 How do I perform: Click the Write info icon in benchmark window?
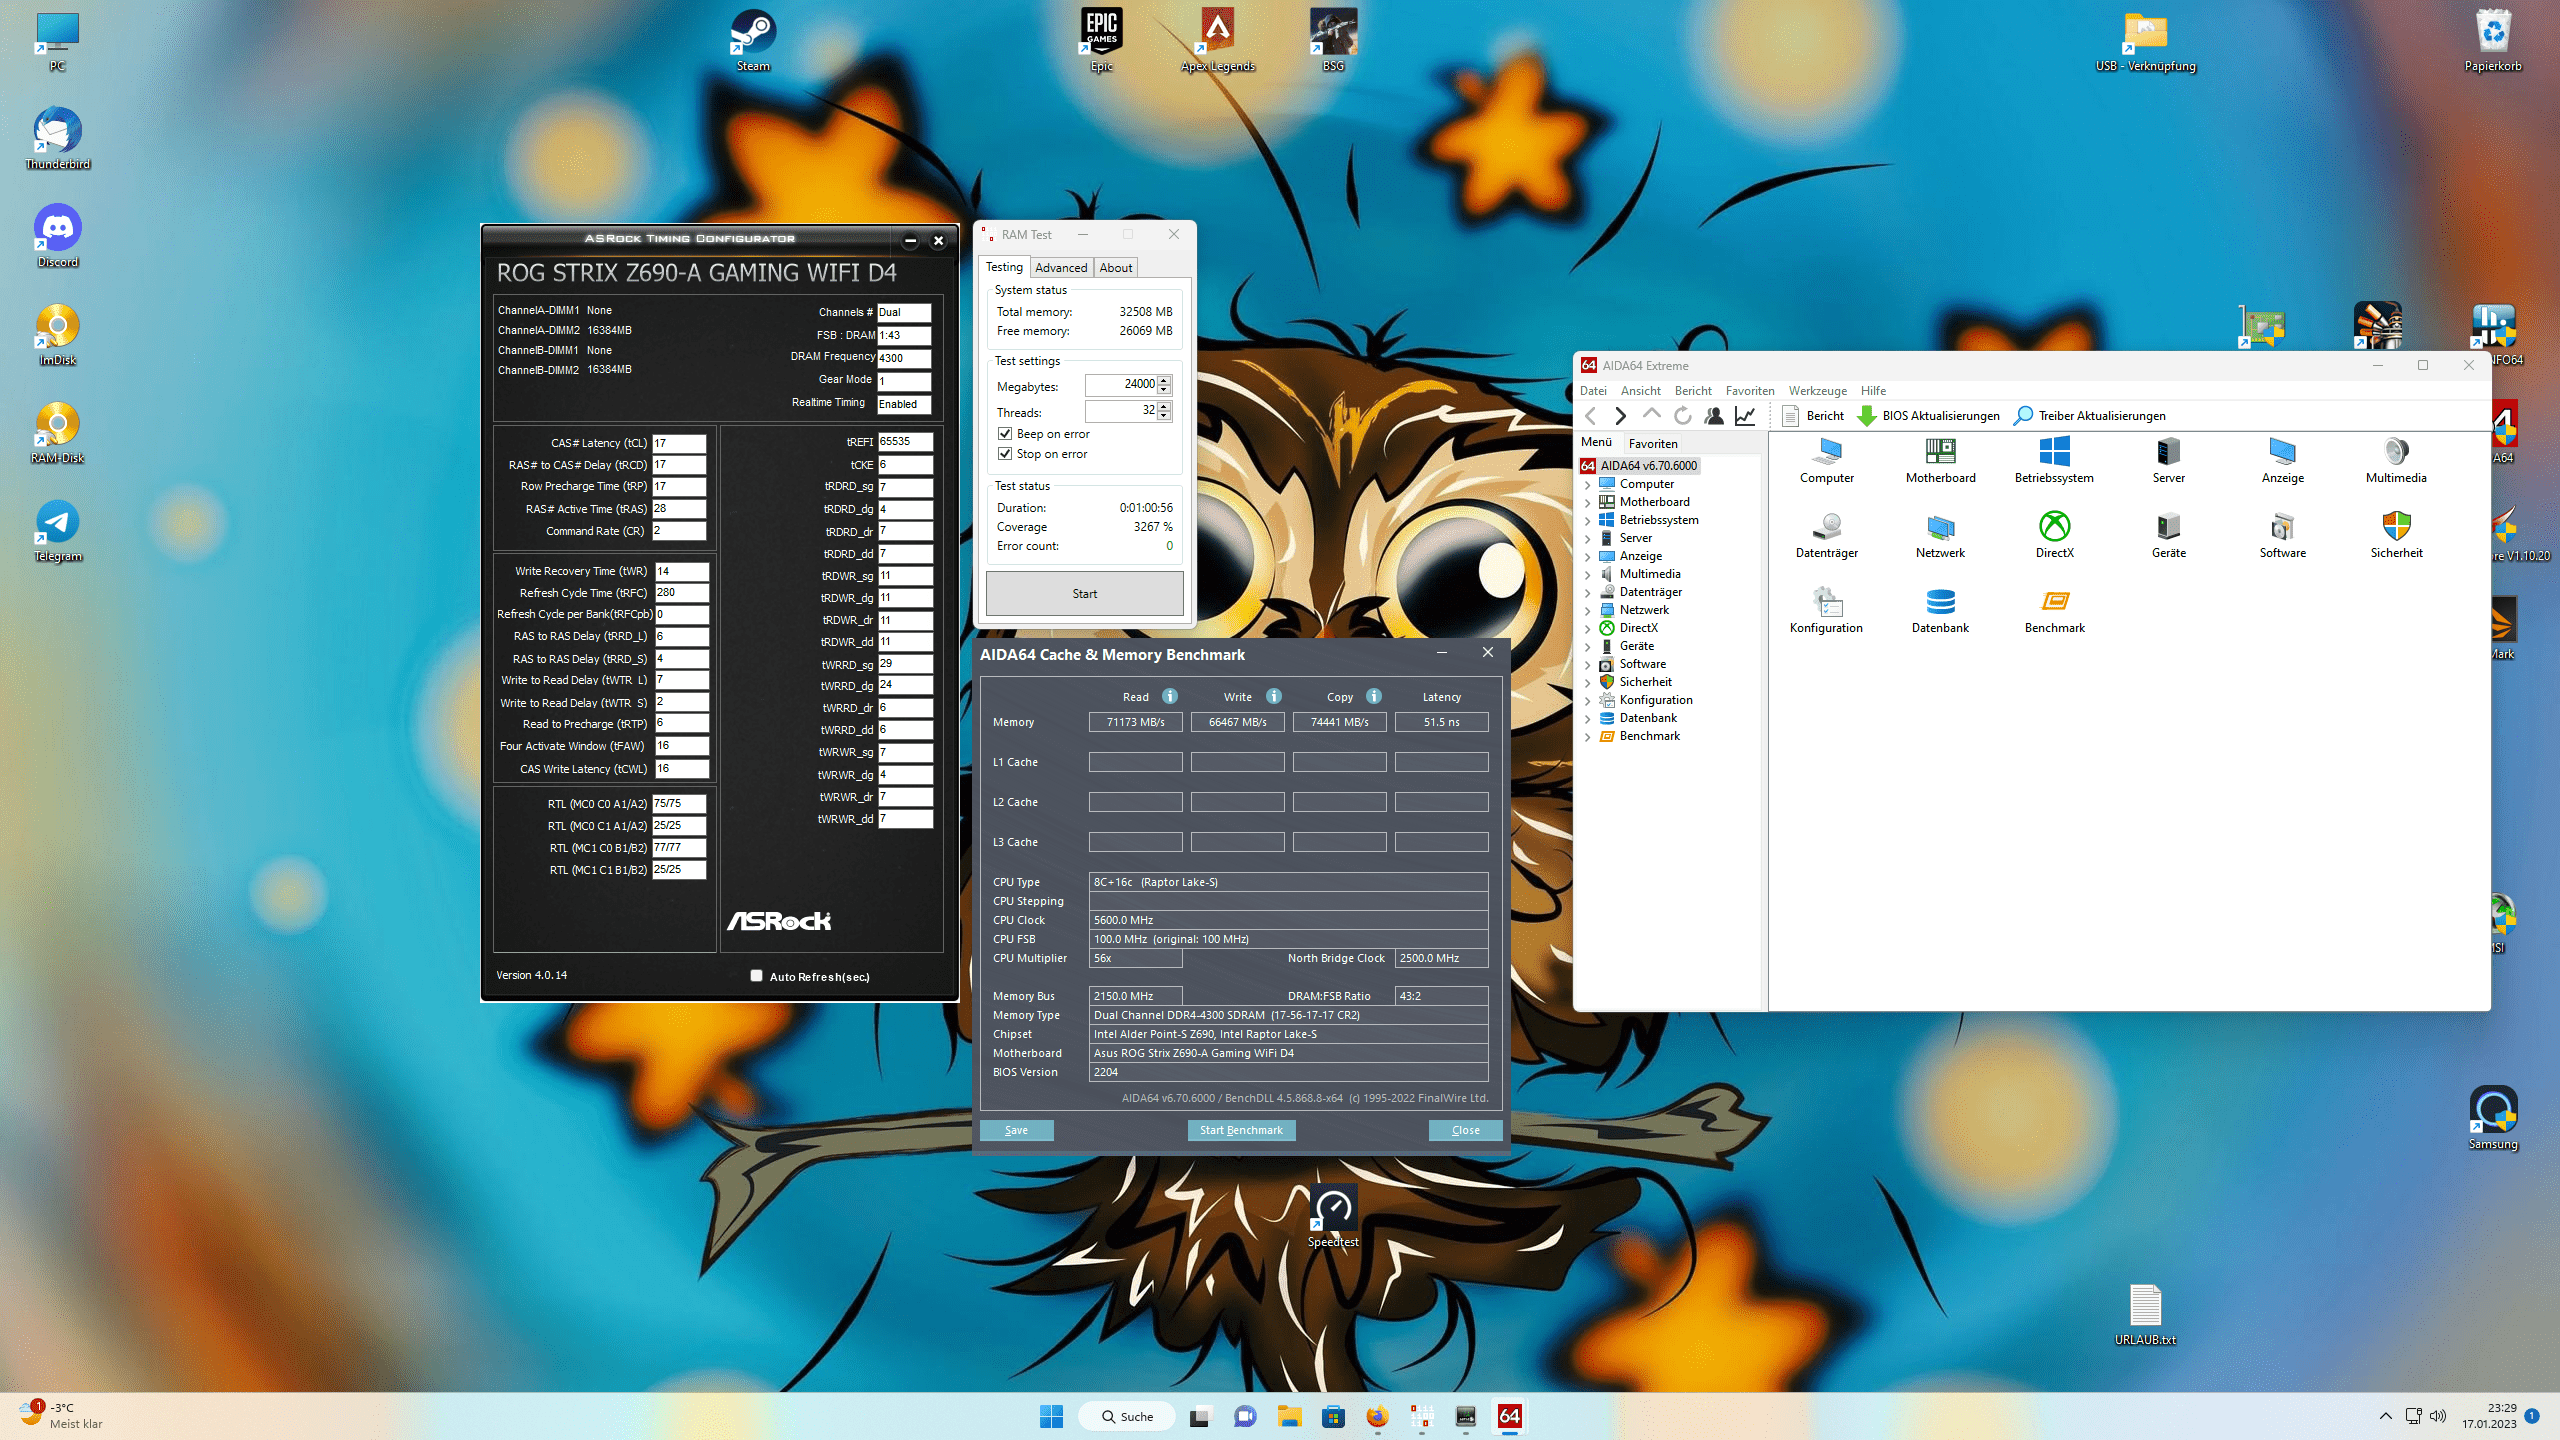click(1274, 696)
